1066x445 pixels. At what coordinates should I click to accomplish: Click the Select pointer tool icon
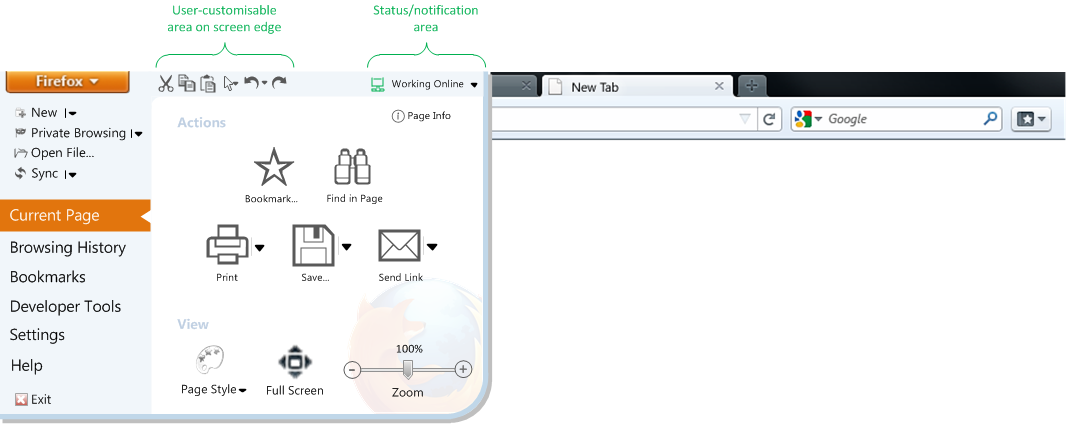(230, 84)
